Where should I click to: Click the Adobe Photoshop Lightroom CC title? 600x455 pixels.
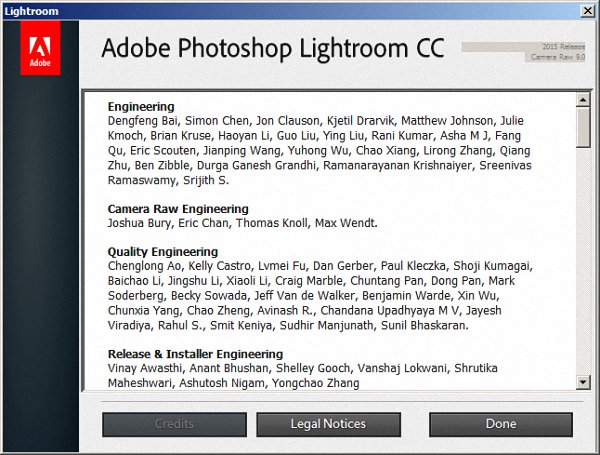(274, 48)
